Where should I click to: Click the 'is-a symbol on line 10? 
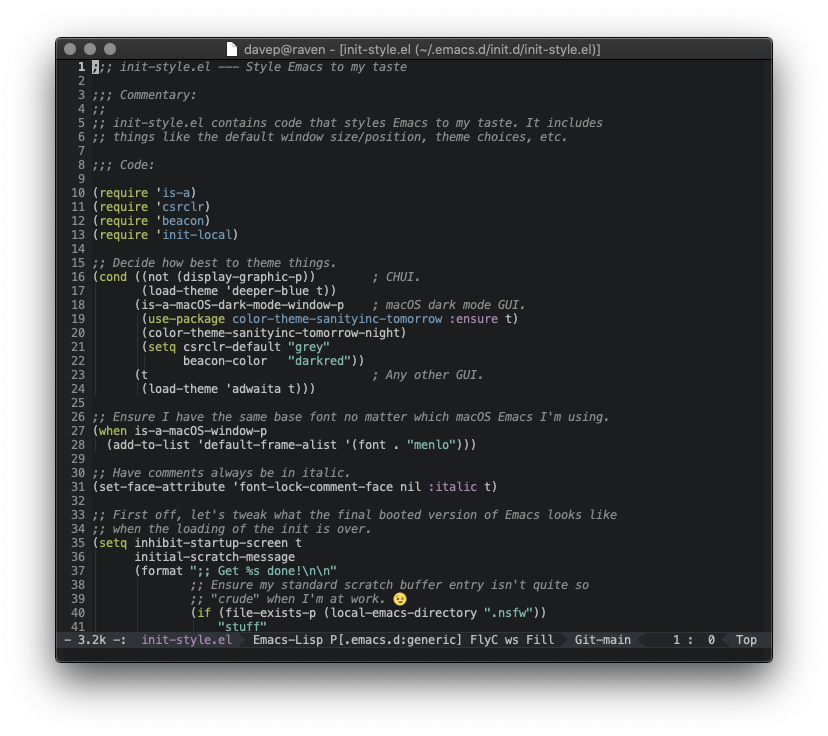pyautogui.click(x=173, y=193)
